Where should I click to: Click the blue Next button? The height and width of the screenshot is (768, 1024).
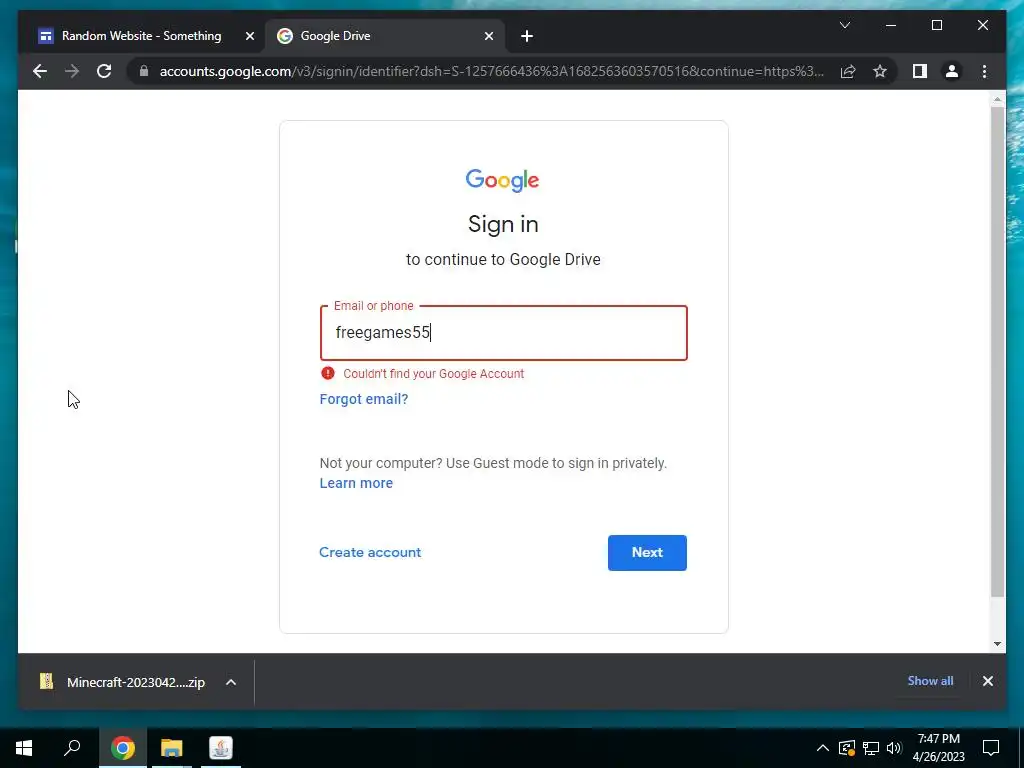647,552
